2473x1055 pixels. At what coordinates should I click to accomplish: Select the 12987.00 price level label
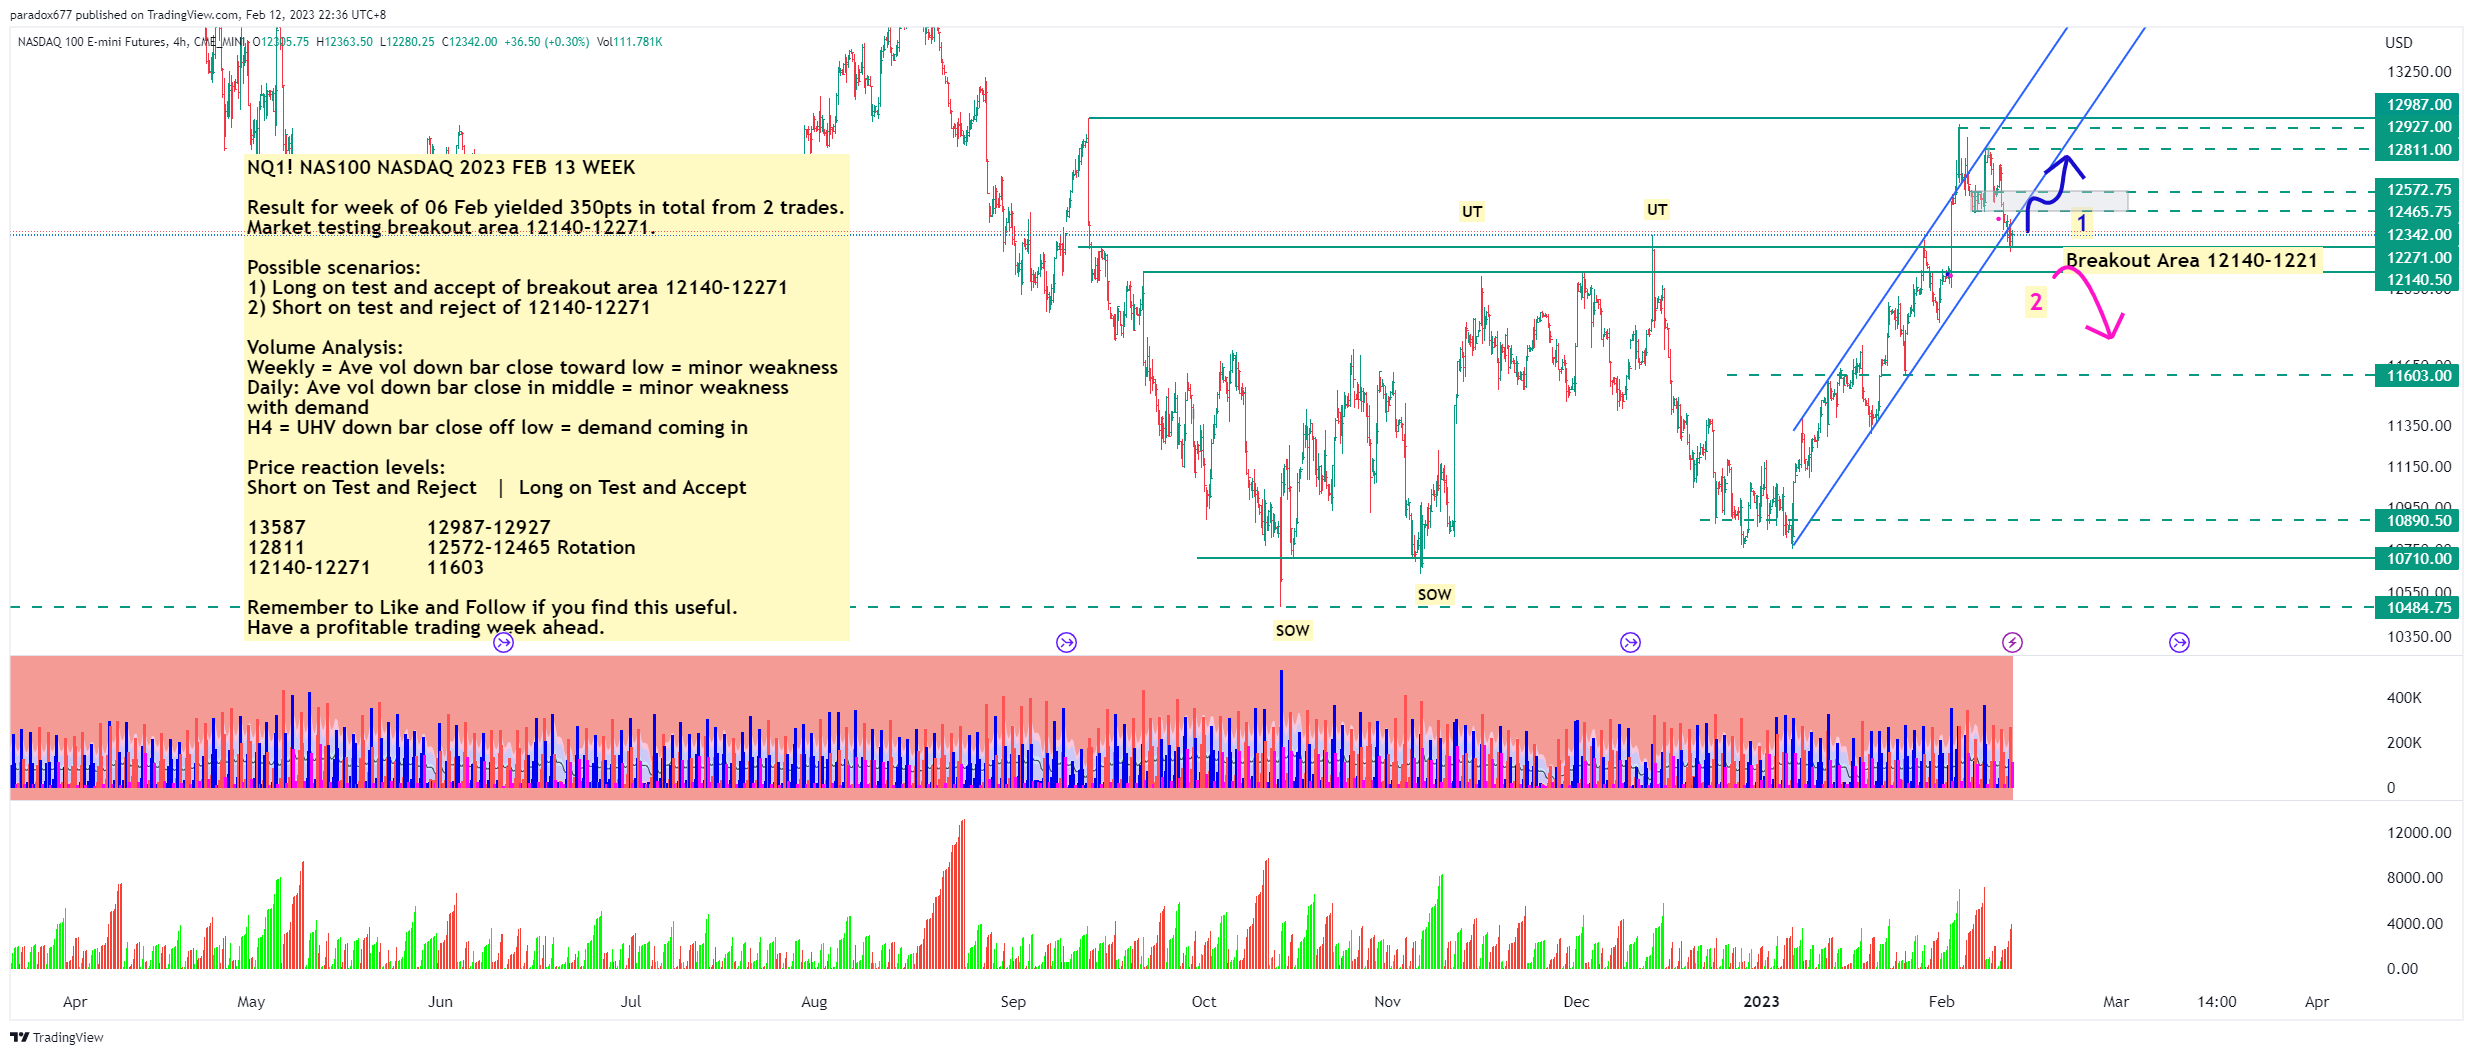pyautogui.click(x=2417, y=105)
